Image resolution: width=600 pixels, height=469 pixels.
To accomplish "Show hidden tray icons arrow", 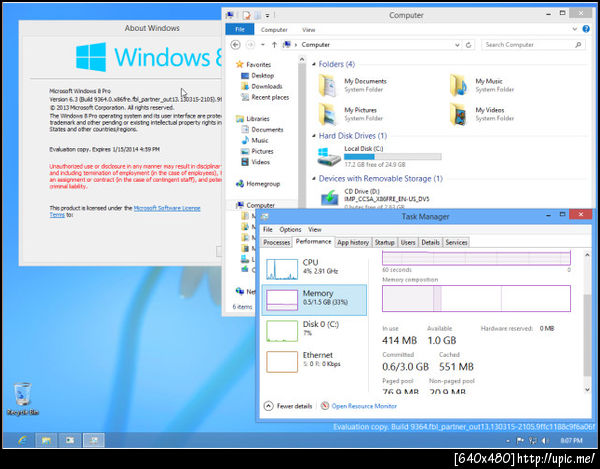I will (x=507, y=441).
